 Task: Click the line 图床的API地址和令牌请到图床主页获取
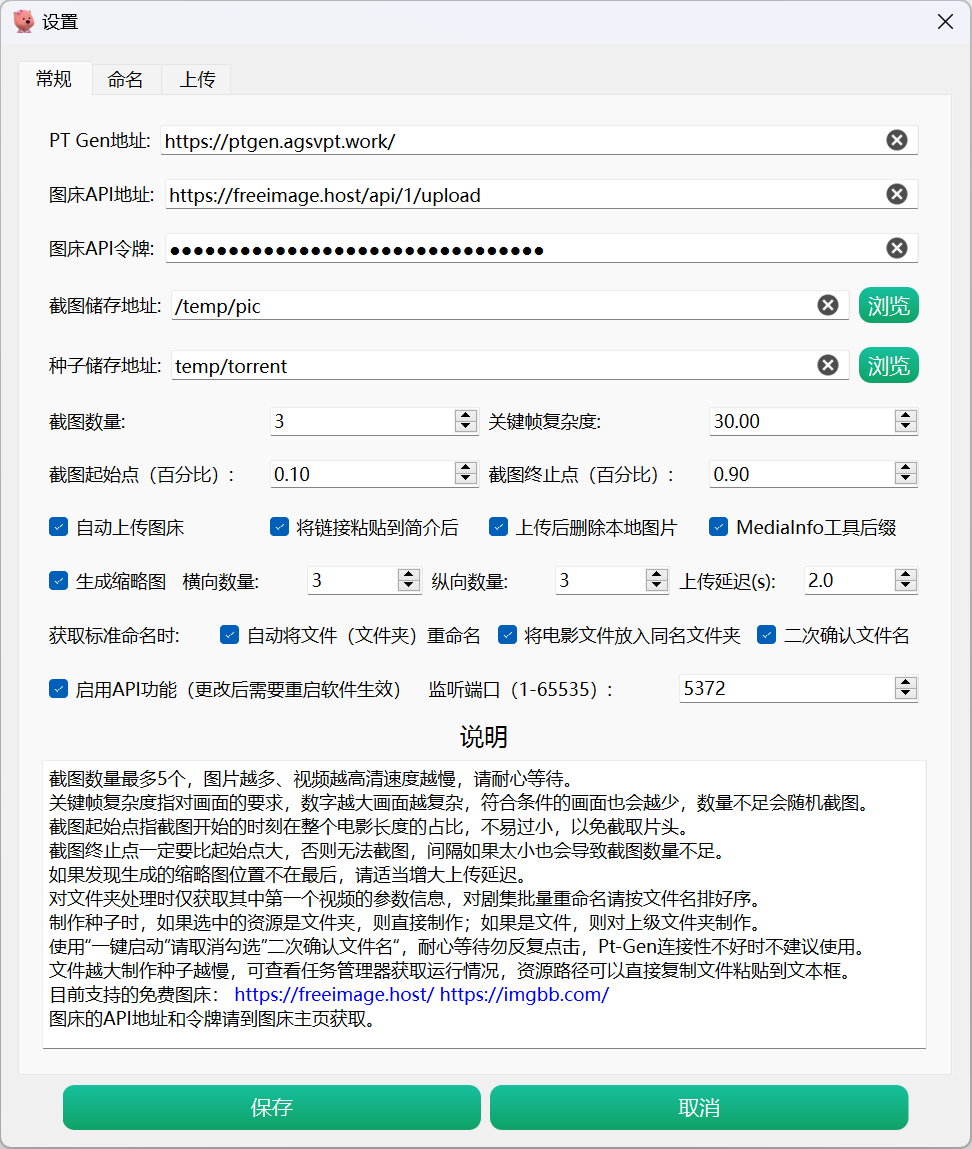pos(212,1019)
